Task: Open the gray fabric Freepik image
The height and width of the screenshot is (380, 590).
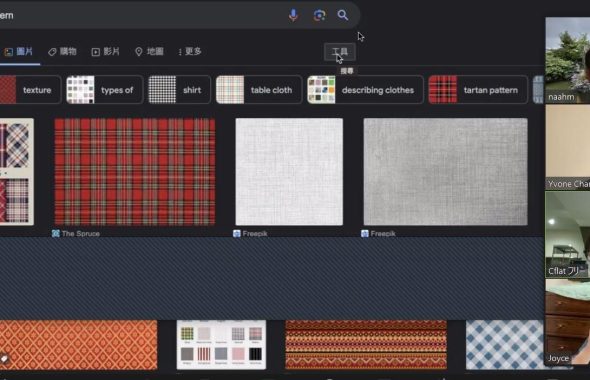Action: pos(446,172)
